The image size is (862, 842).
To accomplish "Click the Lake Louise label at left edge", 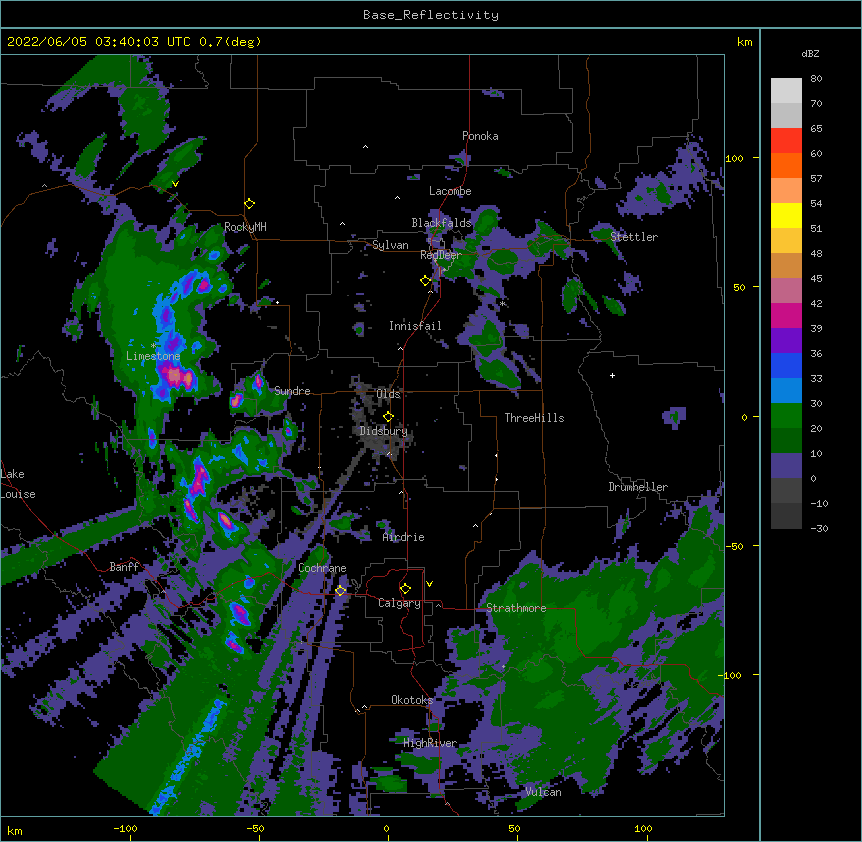I will [18, 484].
